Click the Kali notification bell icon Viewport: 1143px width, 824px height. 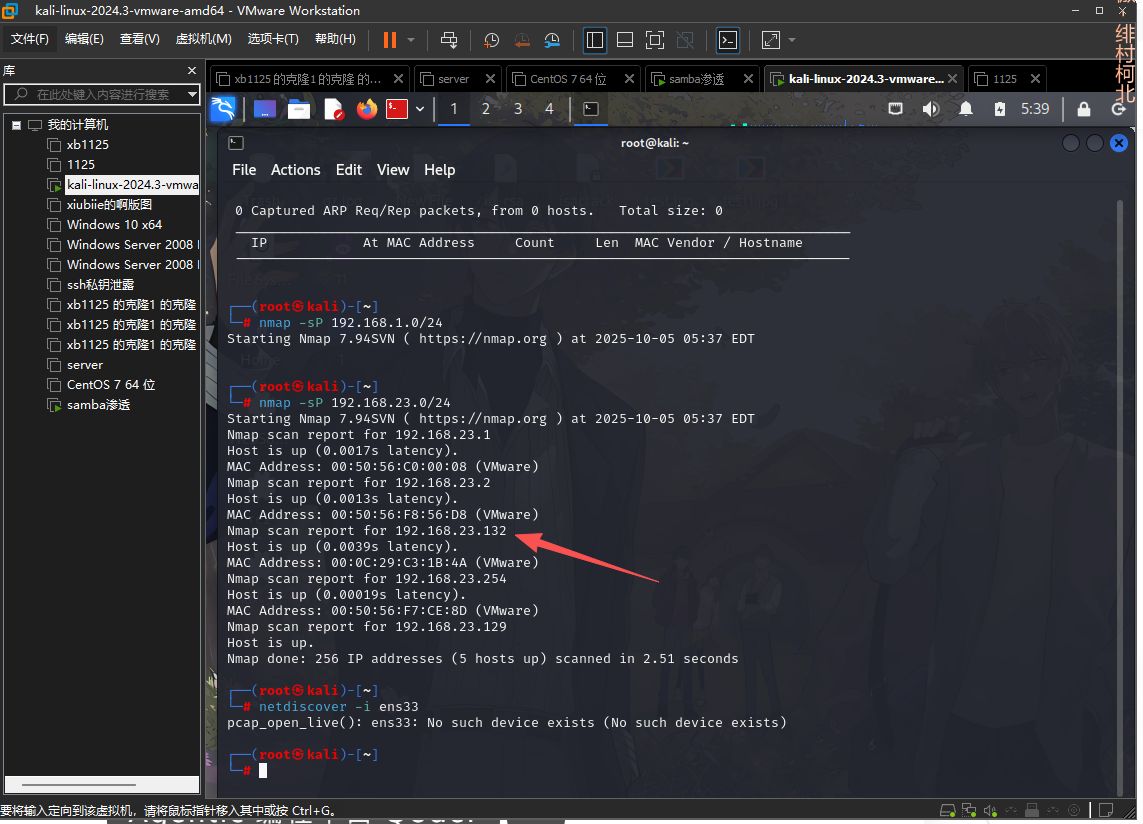966,109
